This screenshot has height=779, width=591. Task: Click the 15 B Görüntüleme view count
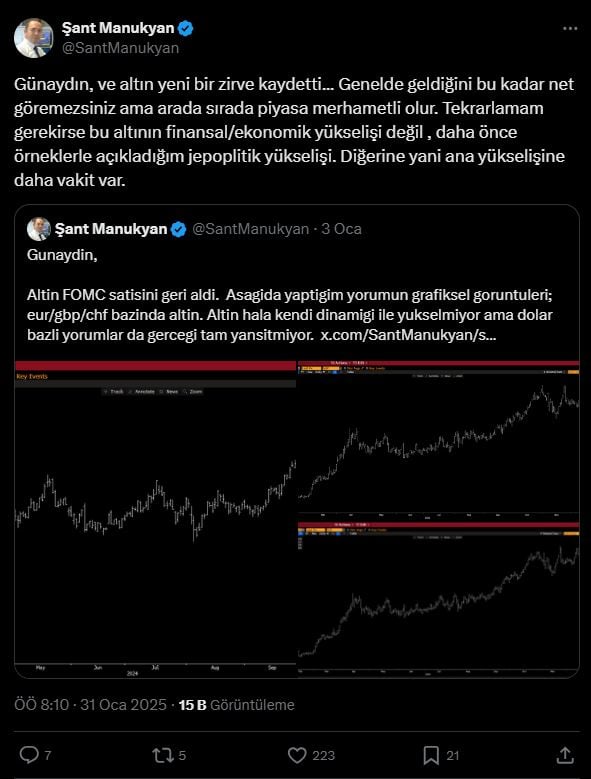point(236,705)
